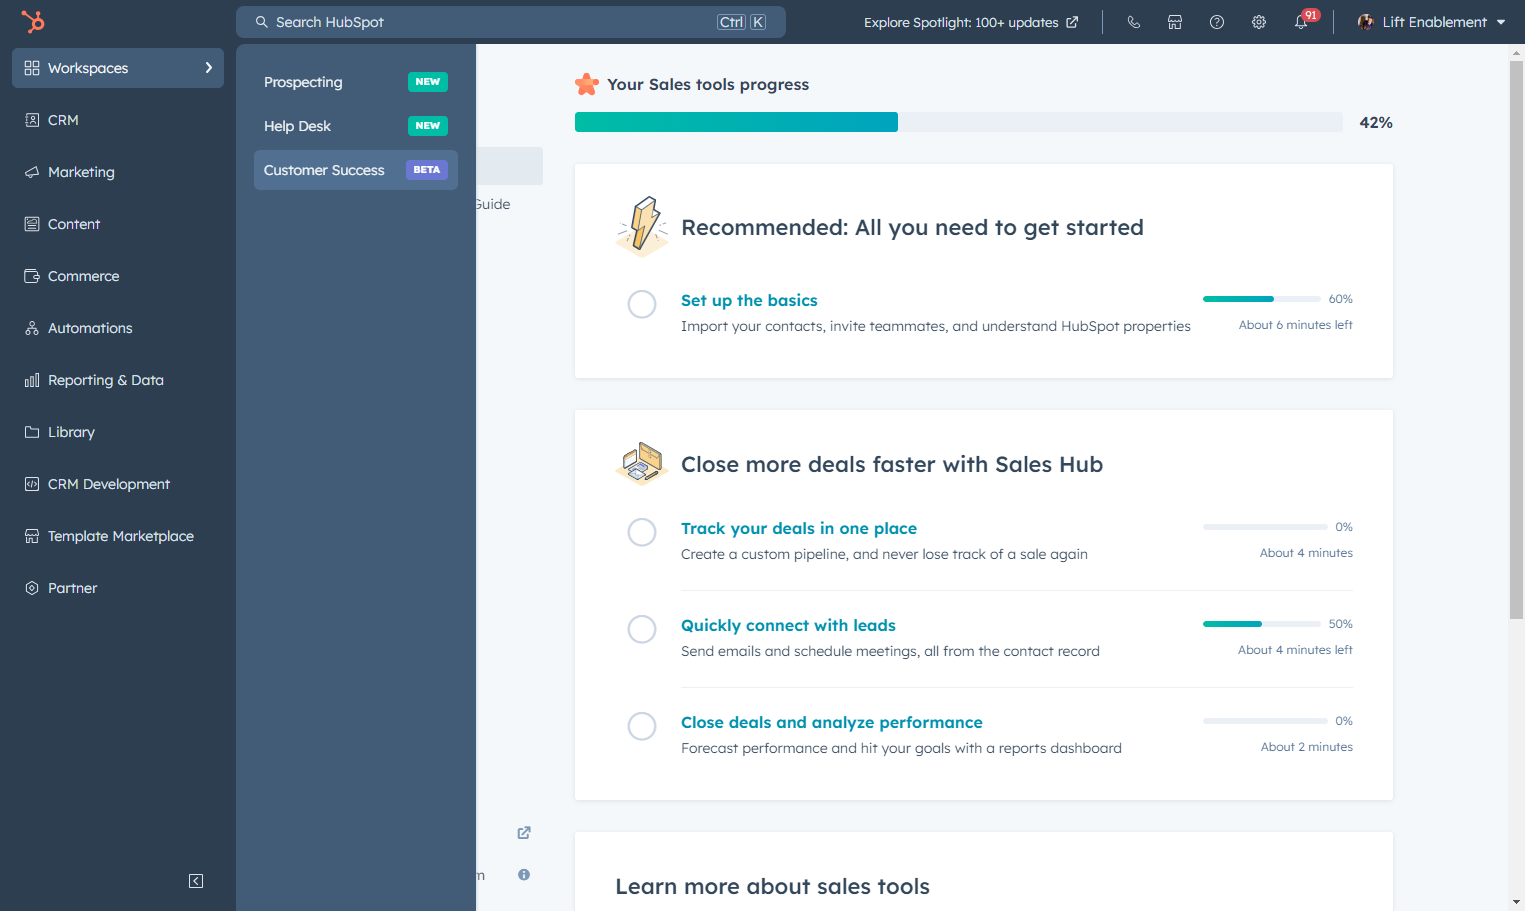Open the settings gear icon
This screenshot has width=1525, height=911.
coord(1259,22)
